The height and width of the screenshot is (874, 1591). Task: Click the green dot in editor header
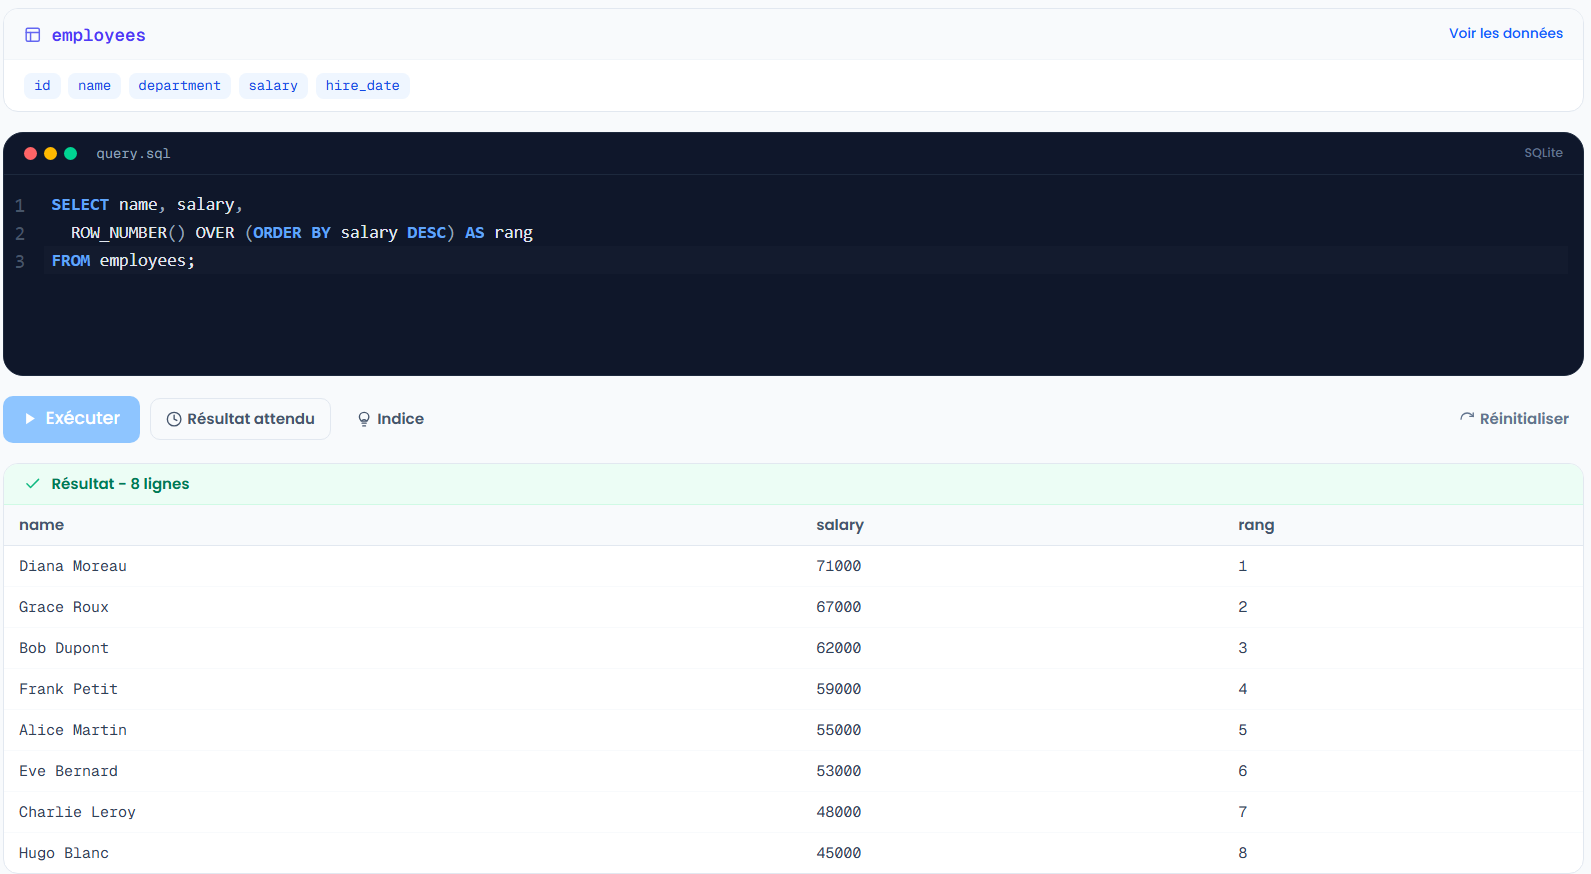(71, 153)
